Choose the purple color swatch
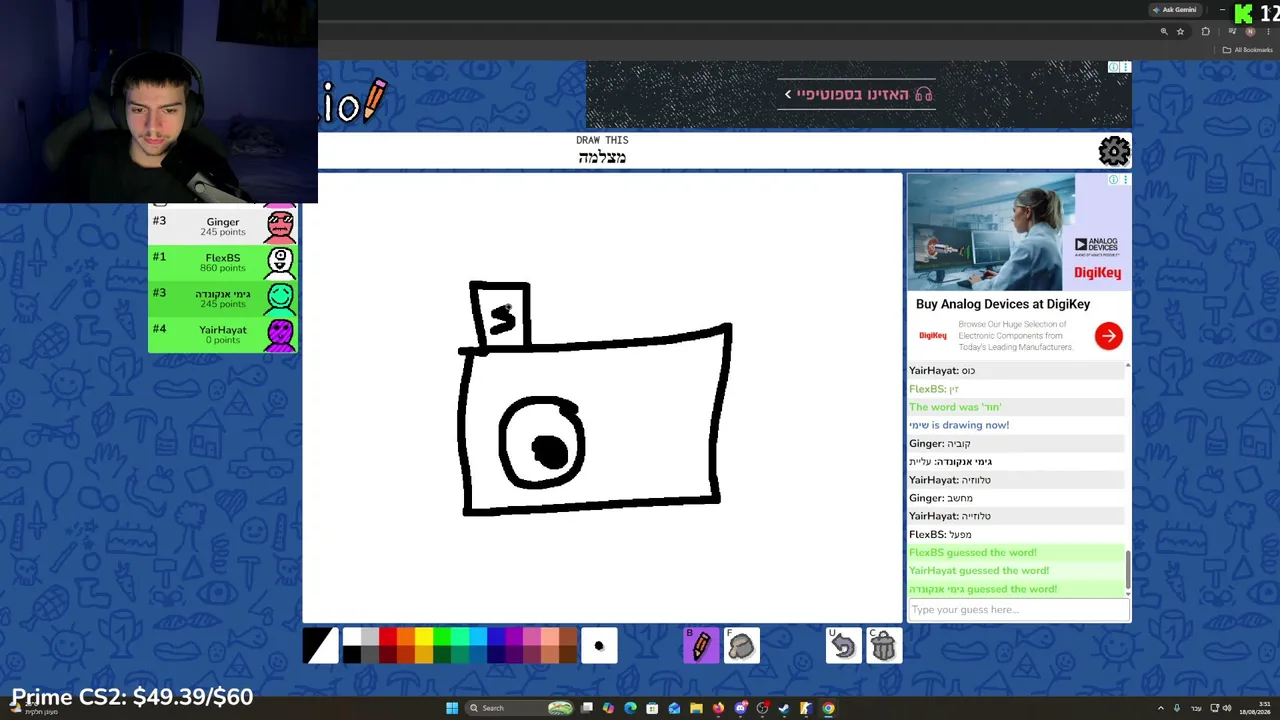1280x720 pixels. coord(514,637)
